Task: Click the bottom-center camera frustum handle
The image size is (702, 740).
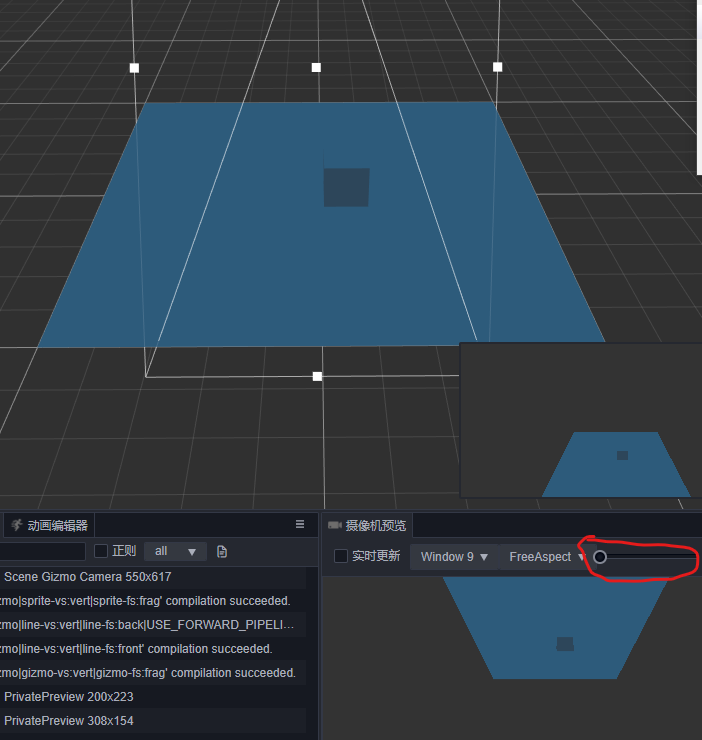Action: click(318, 376)
